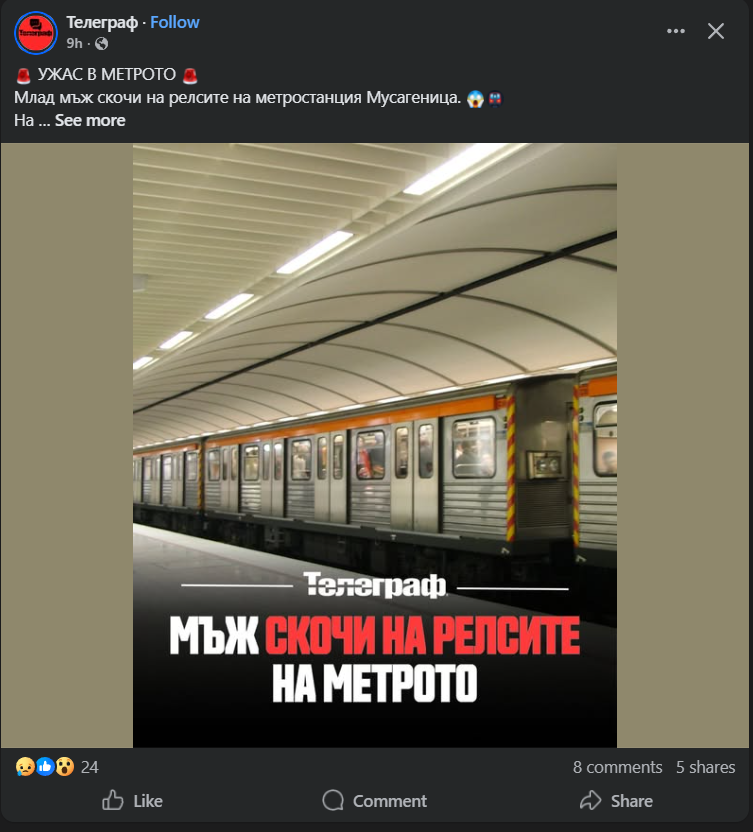Screen dimensions: 753x832
Task: Follow the Телеграф page
Action: coord(175,22)
